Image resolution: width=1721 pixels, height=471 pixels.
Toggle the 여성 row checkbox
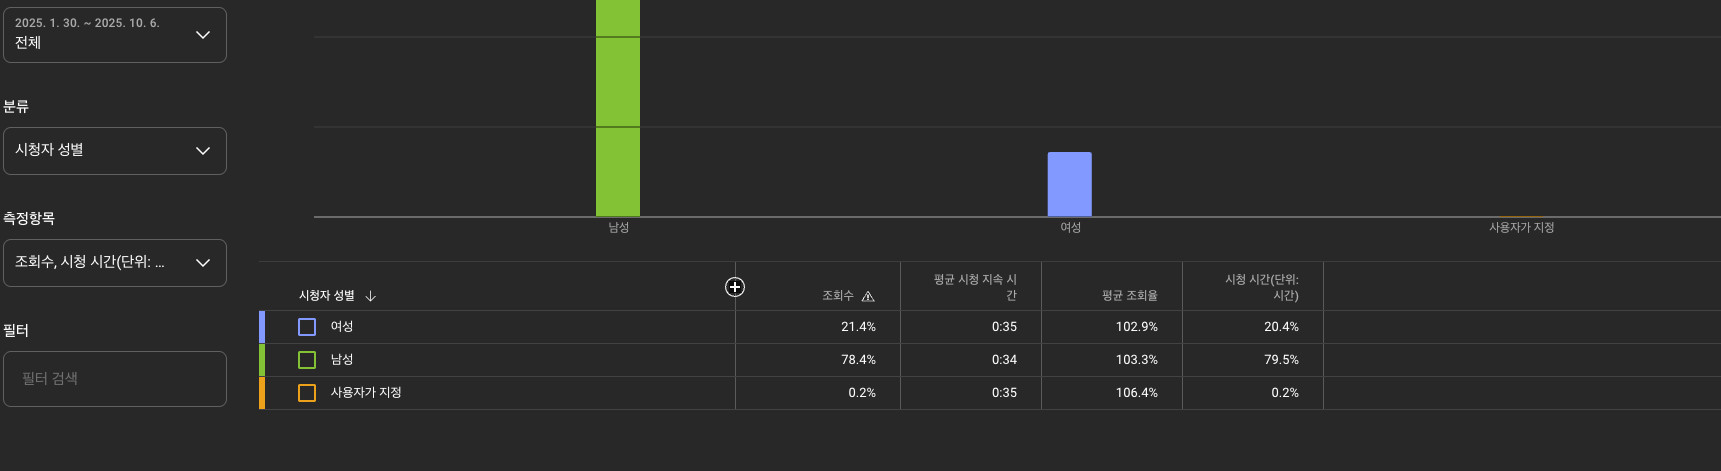pos(307,327)
